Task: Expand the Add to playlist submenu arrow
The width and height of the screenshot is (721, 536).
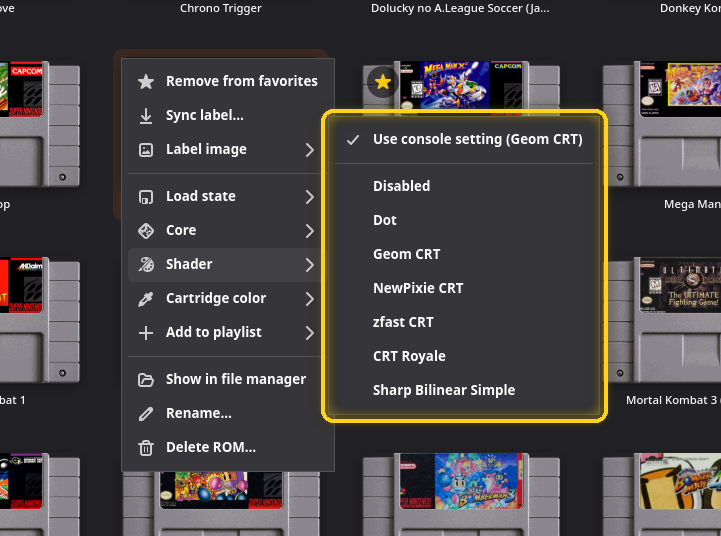Action: [310, 333]
